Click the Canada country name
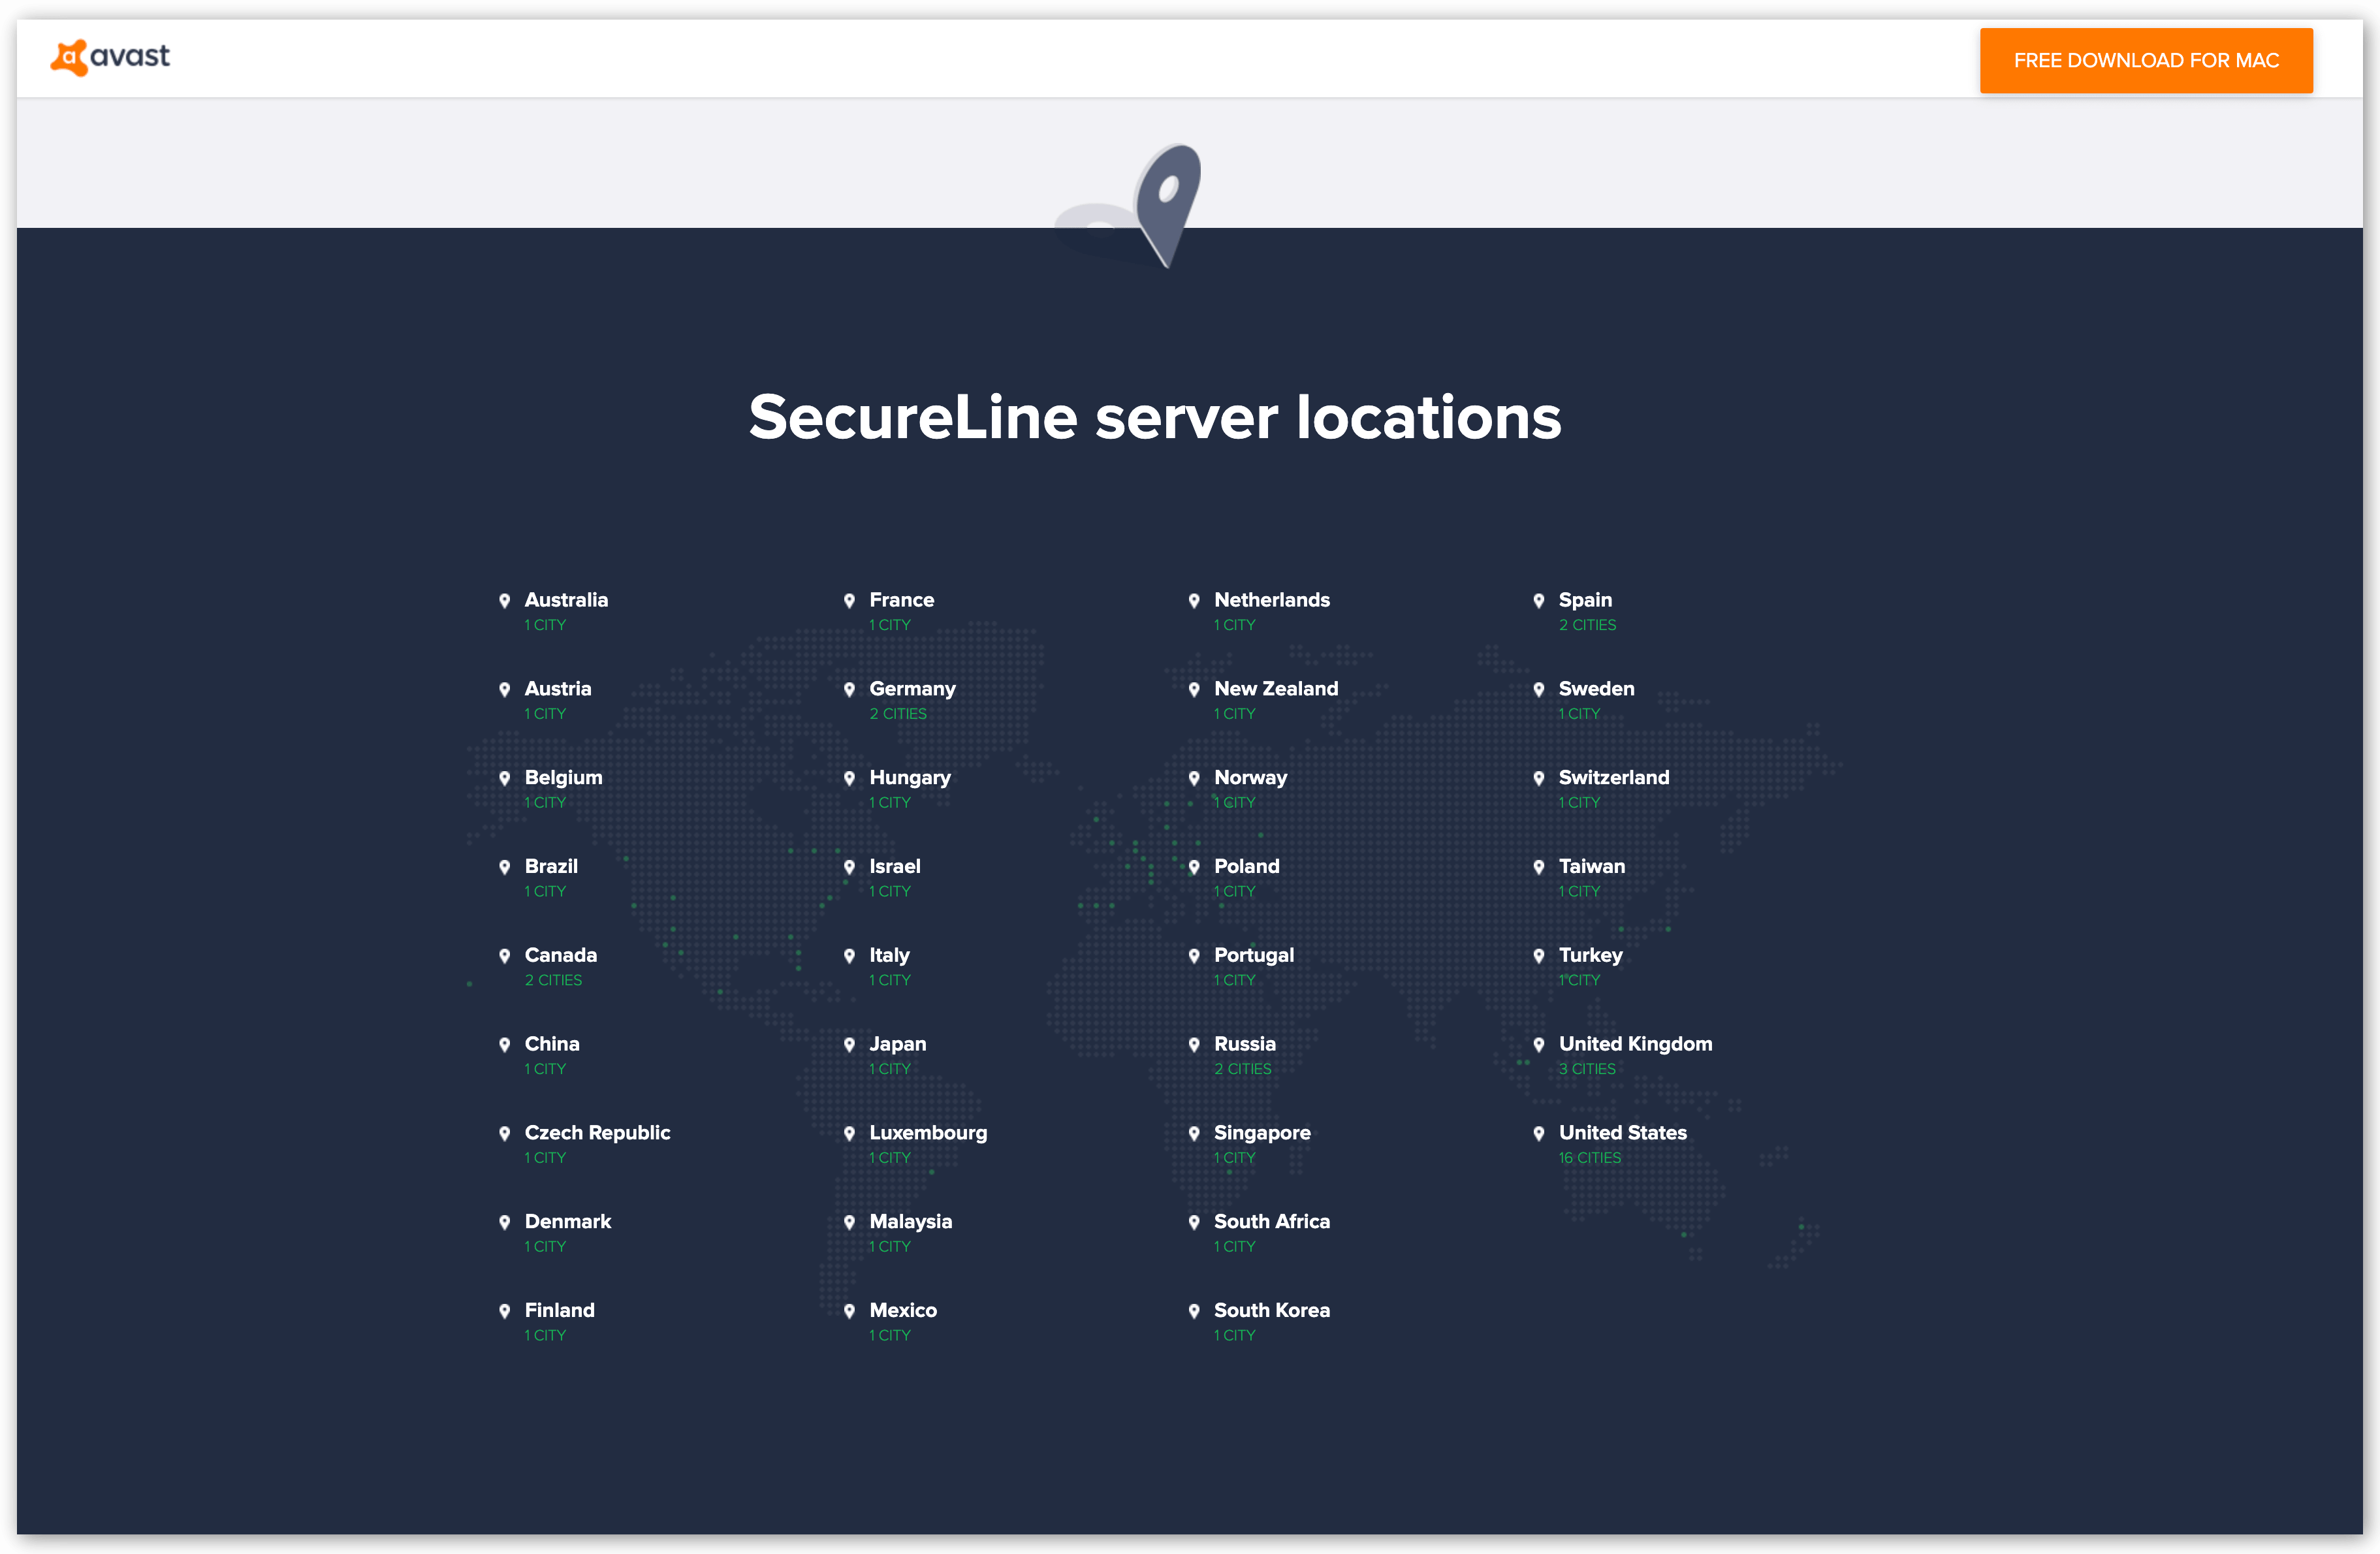Viewport: 2380px width, 1554px height. [560, 955]
